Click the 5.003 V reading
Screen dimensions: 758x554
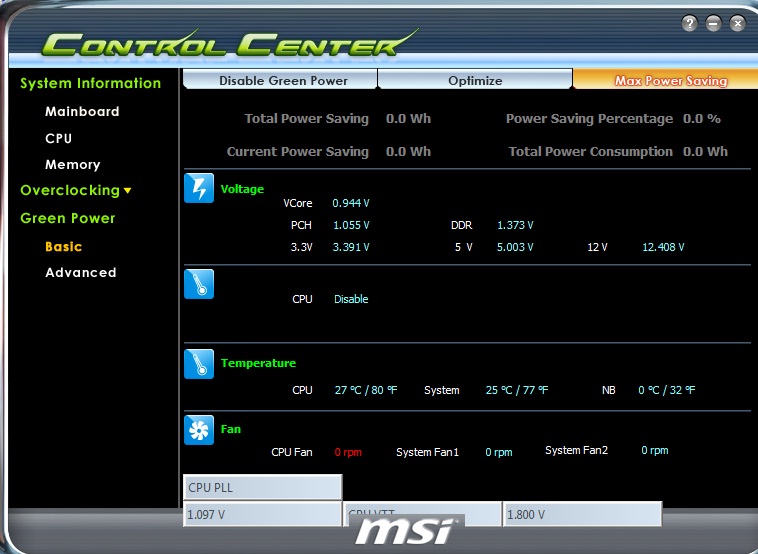(515, 248)
